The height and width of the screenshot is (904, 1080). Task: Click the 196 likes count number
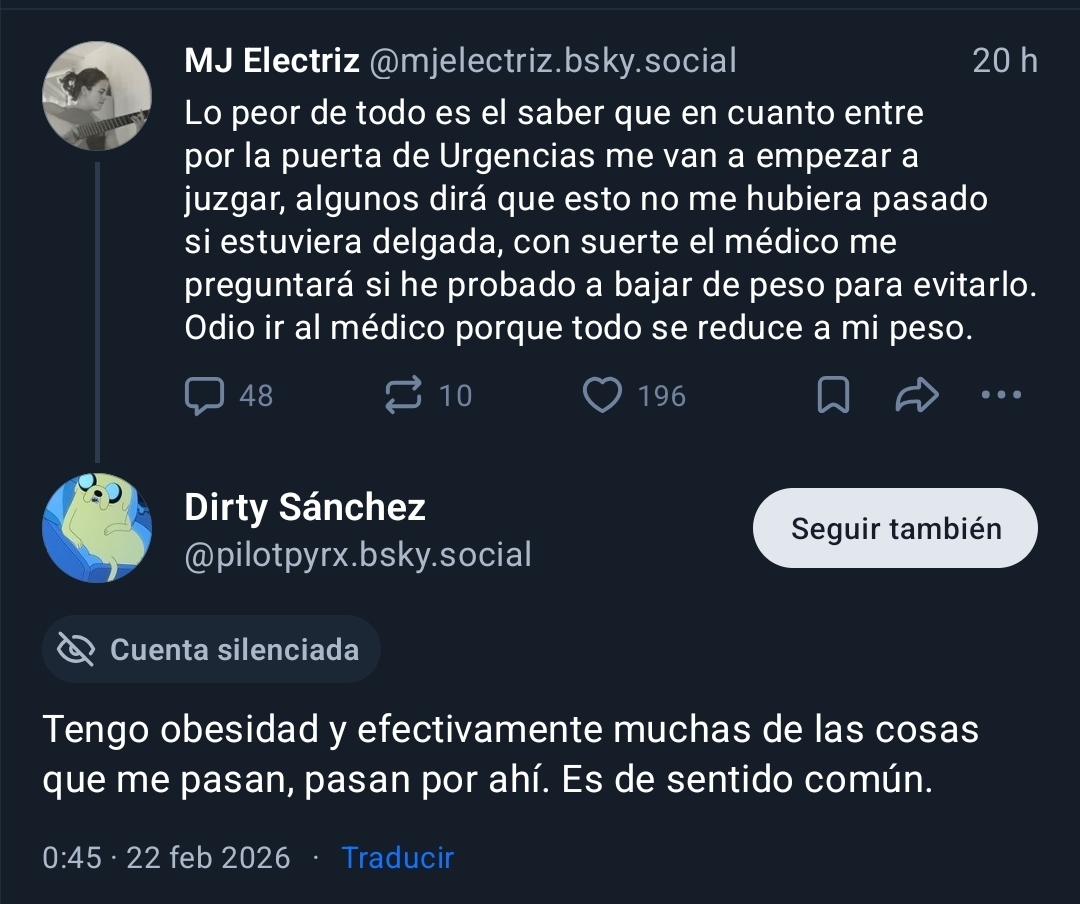pyautogui.click(x=662, y=396)
